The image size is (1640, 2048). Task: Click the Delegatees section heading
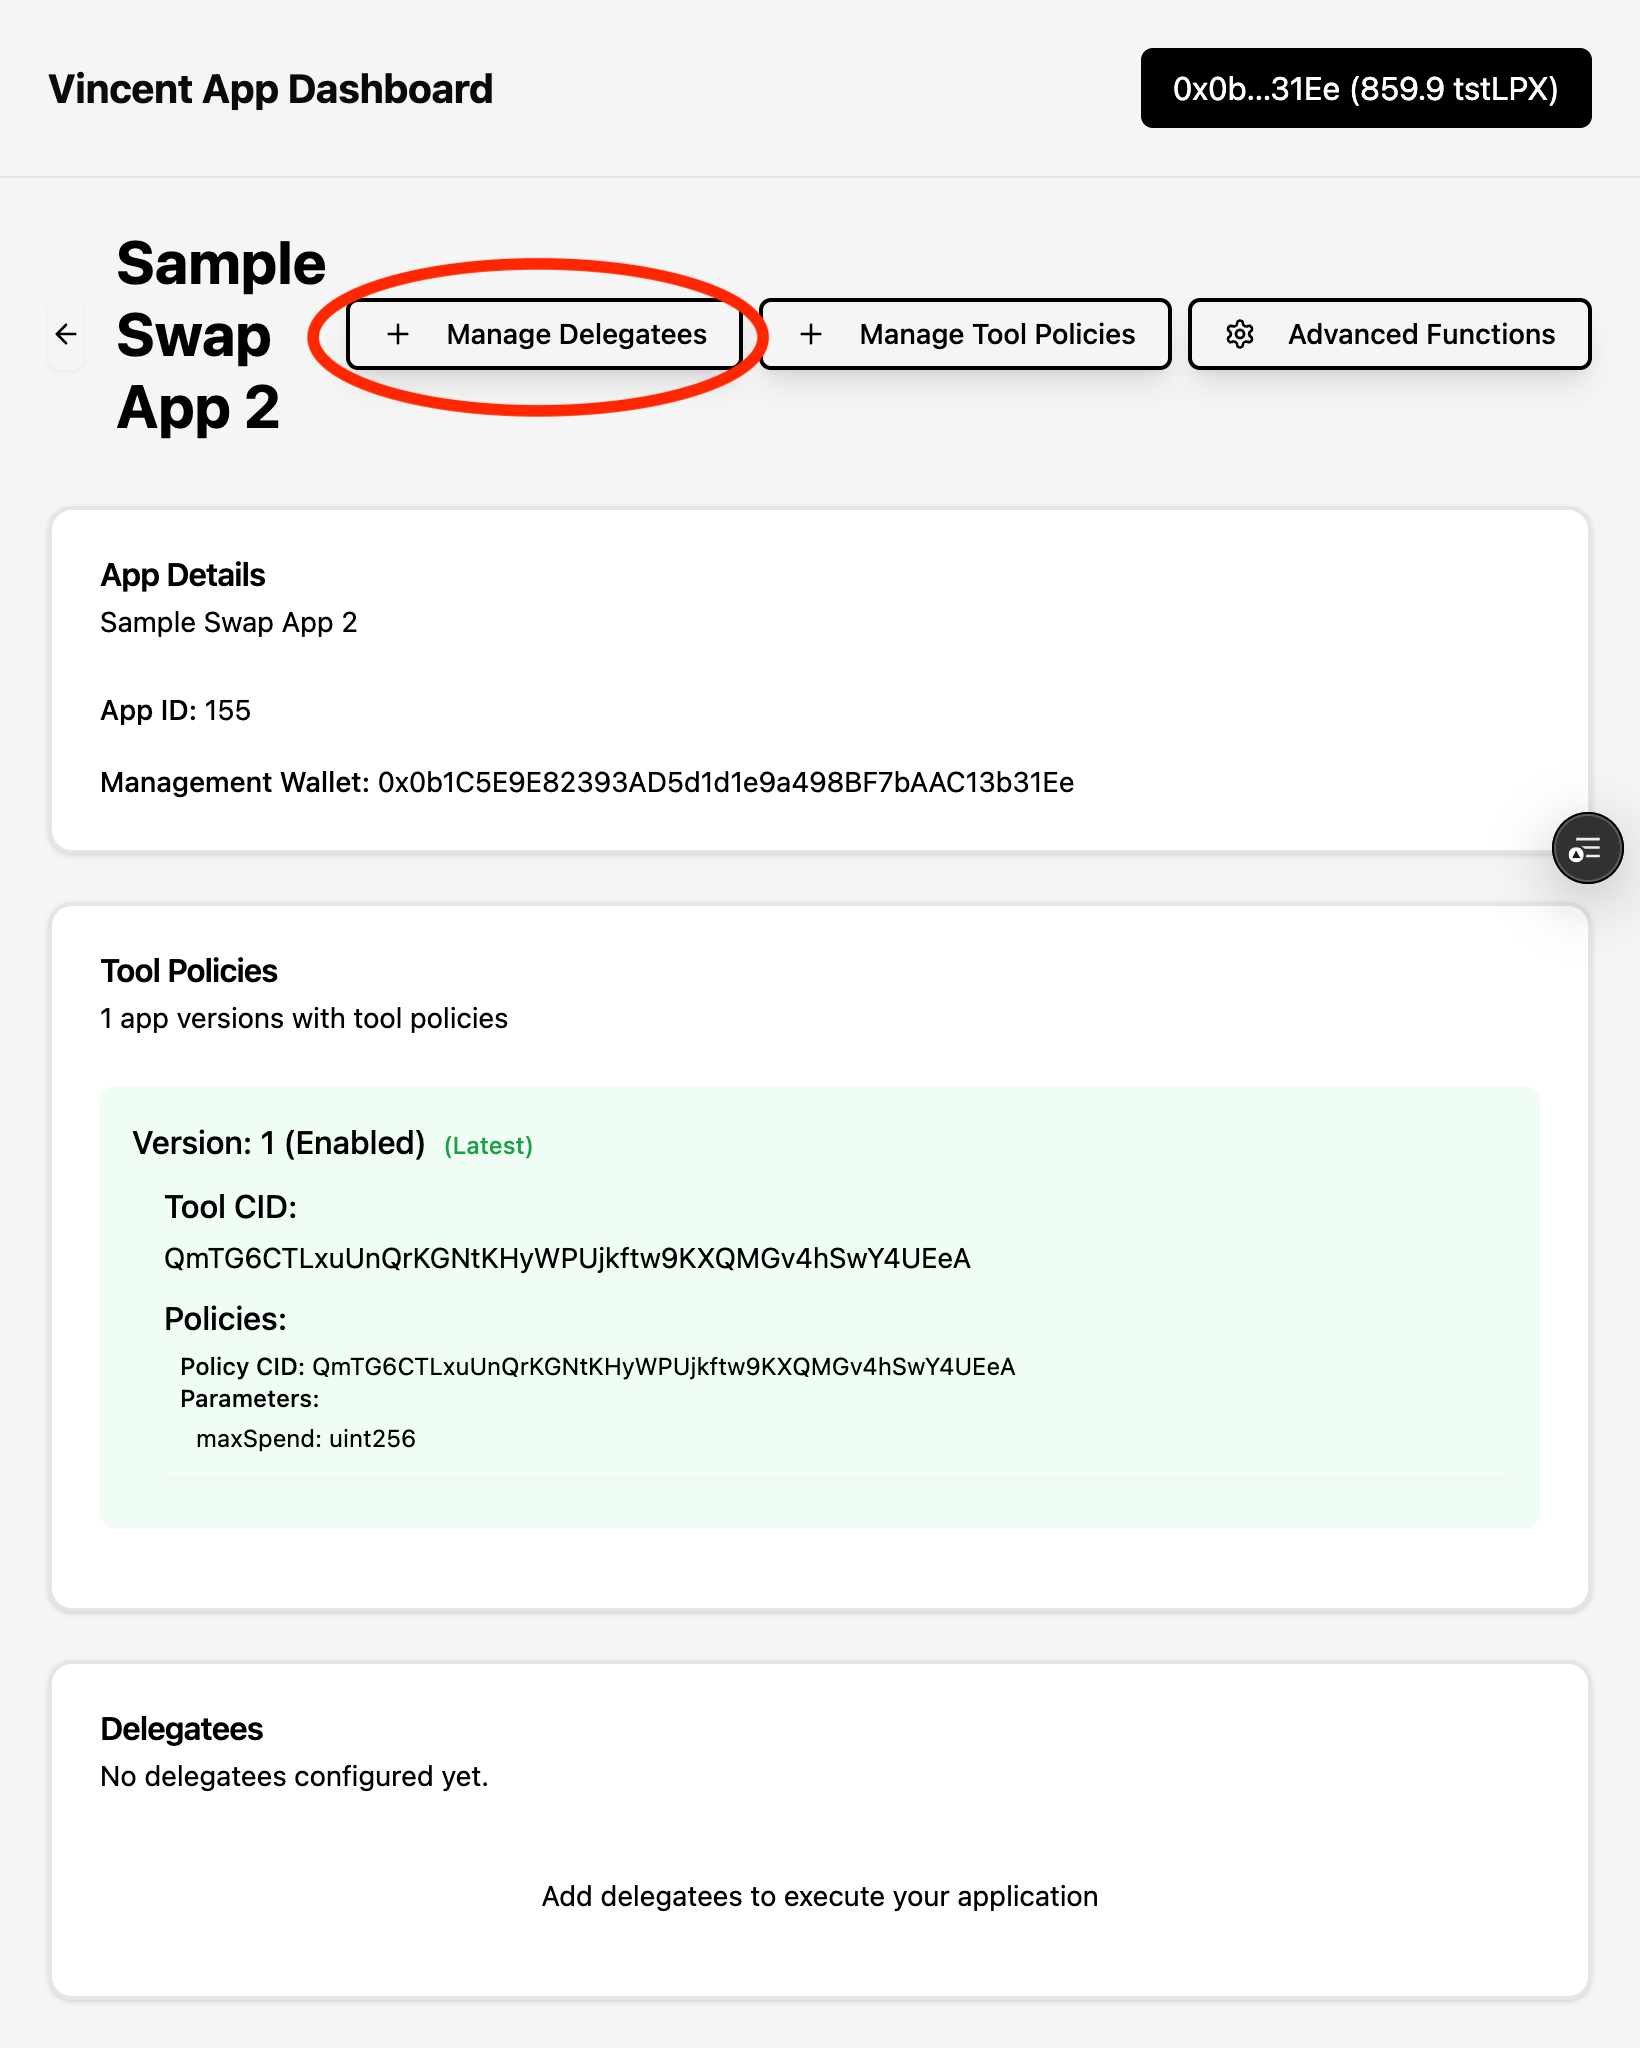182,1729
